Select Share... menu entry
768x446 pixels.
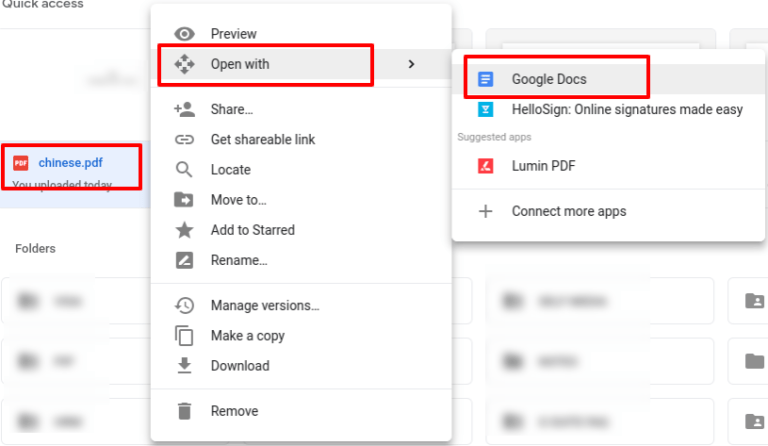point(301,109)
